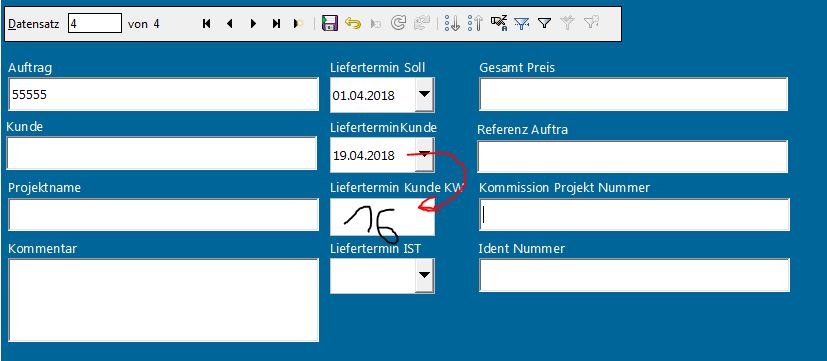Click the Liefertermin IST label
The height and width of the screenshot is (361, 827).
click(x=376, y=248)
